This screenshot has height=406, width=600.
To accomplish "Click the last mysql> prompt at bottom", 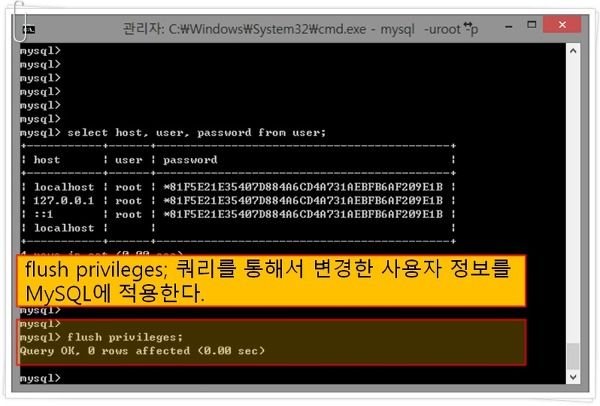I will coord(40,378).
